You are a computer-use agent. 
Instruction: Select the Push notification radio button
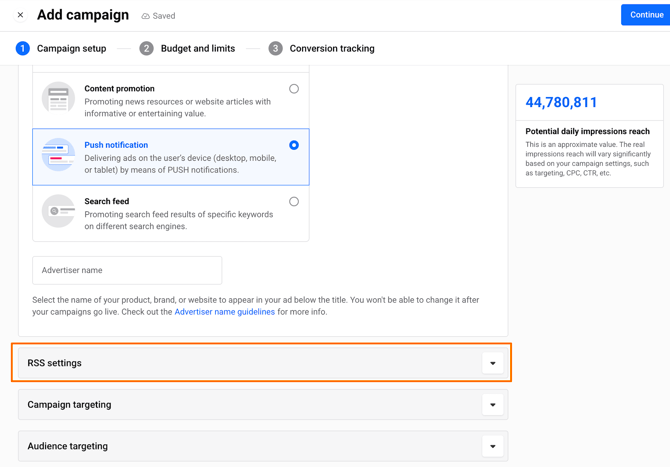[294, 145]
